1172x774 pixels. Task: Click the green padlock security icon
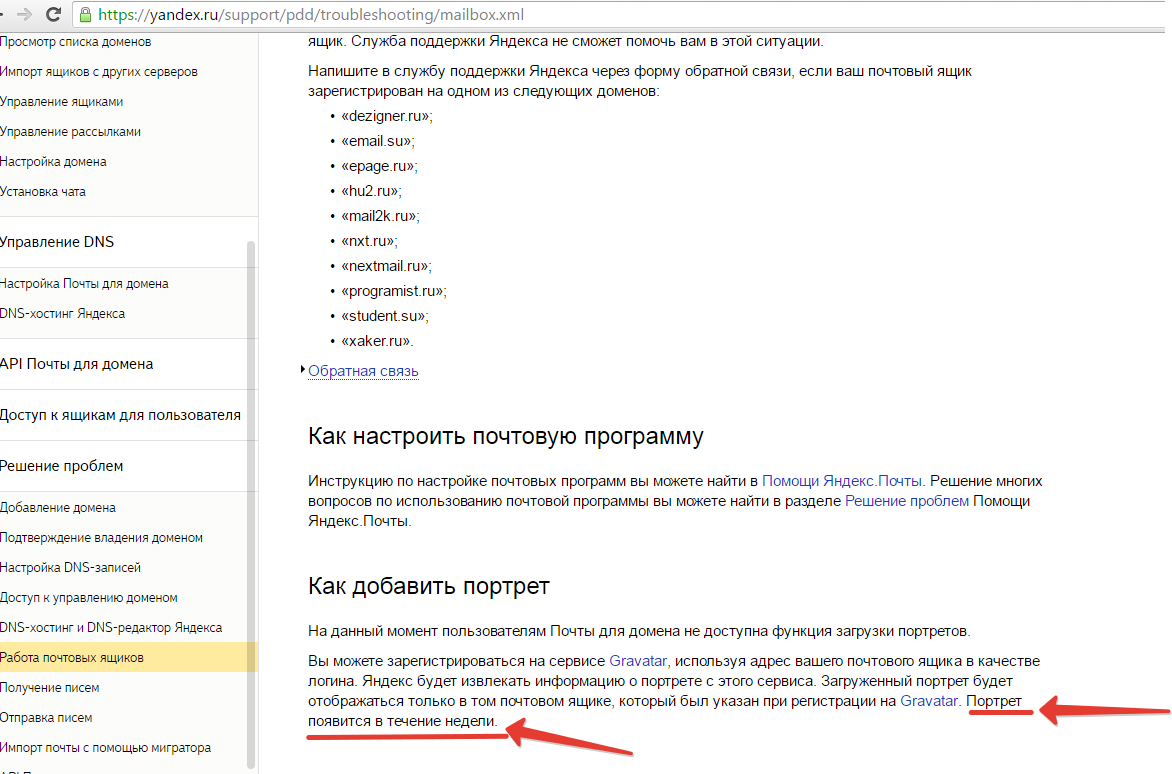(x=85, y=14)
